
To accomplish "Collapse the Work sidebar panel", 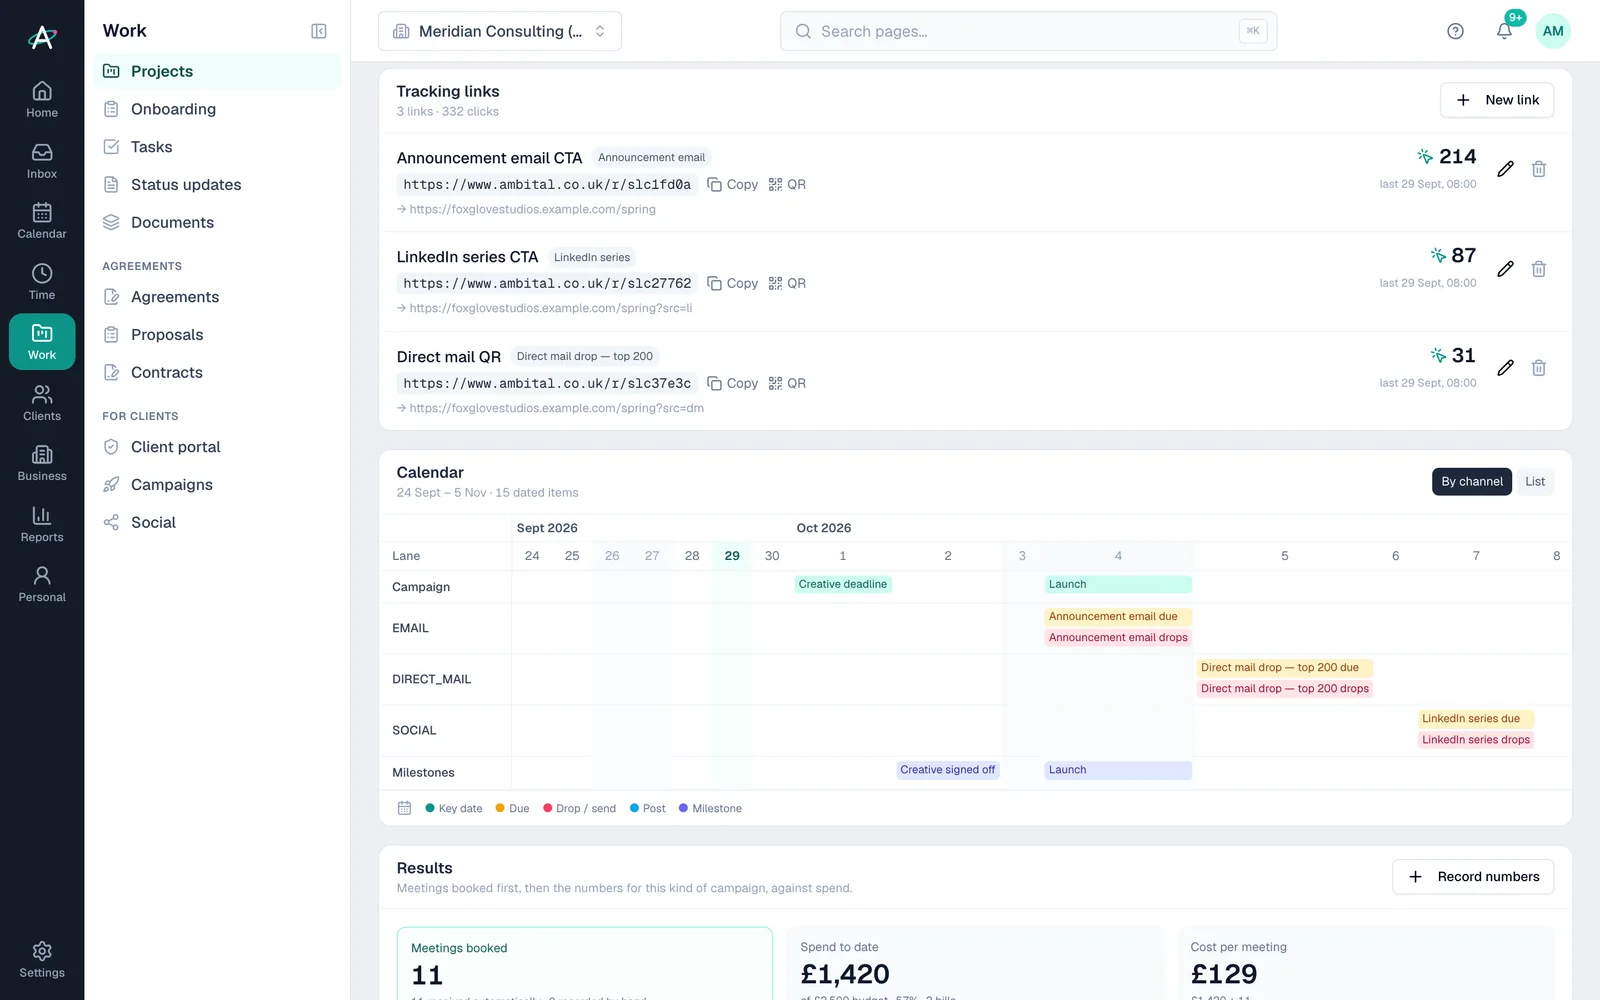I will [319, 31].
